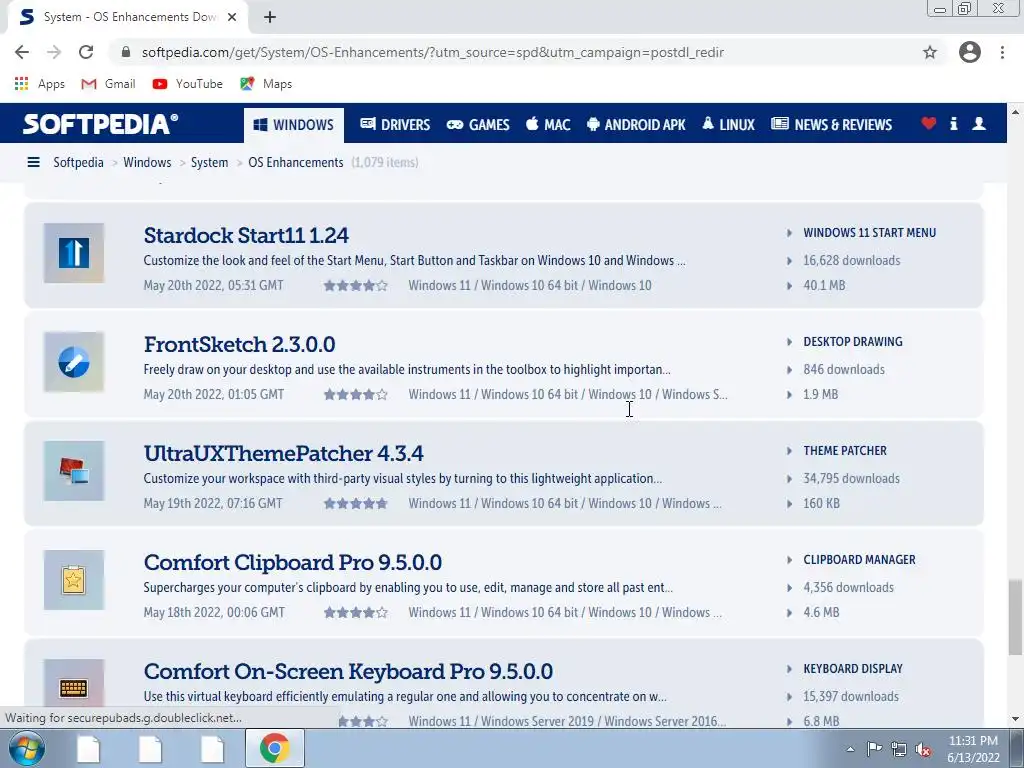Show hidden tray icons arrow
Viewport: 1024px width, 768px height.
point(850,749)
